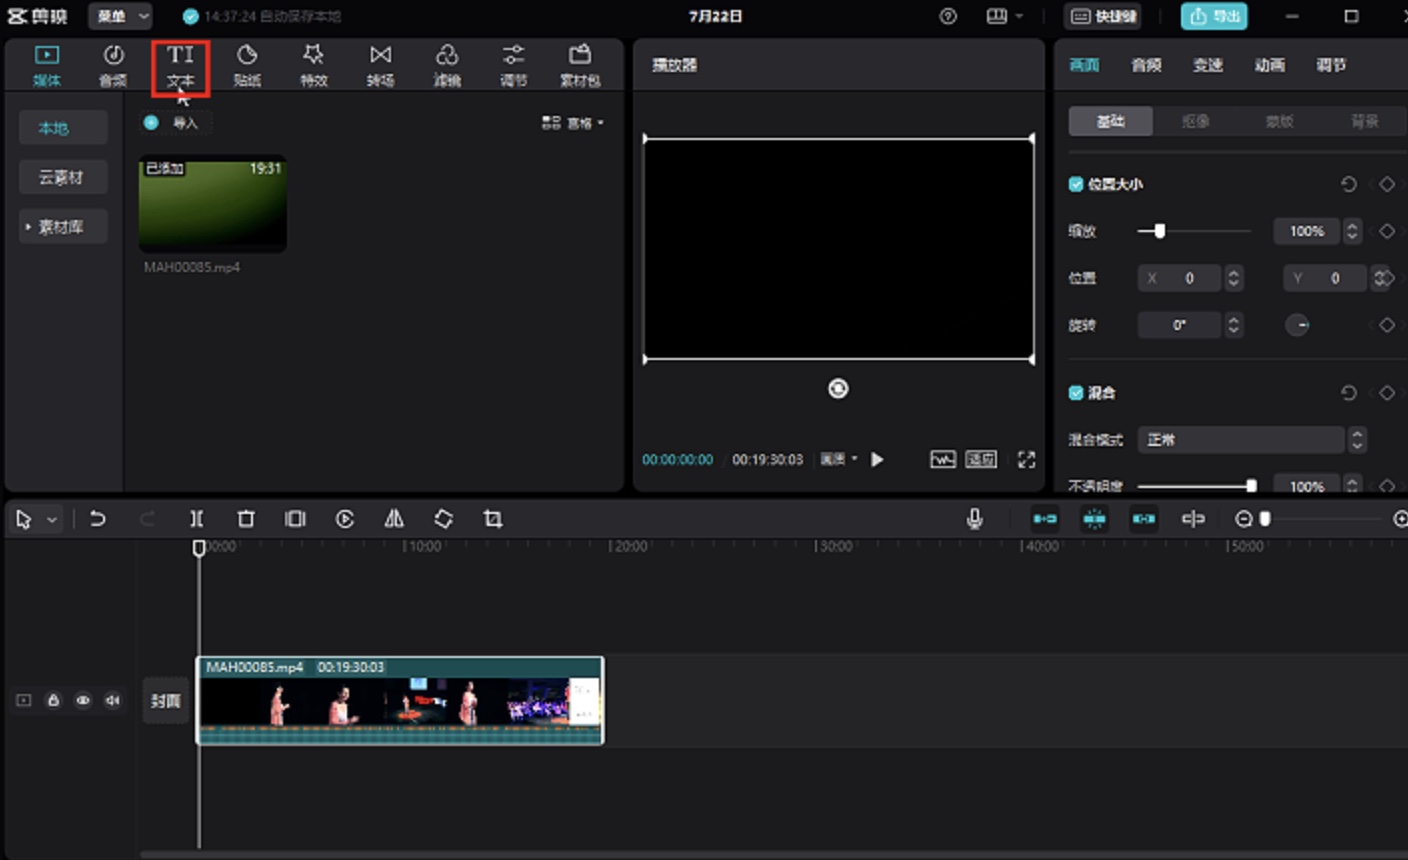Expand the 素材库 tree item

62,227
